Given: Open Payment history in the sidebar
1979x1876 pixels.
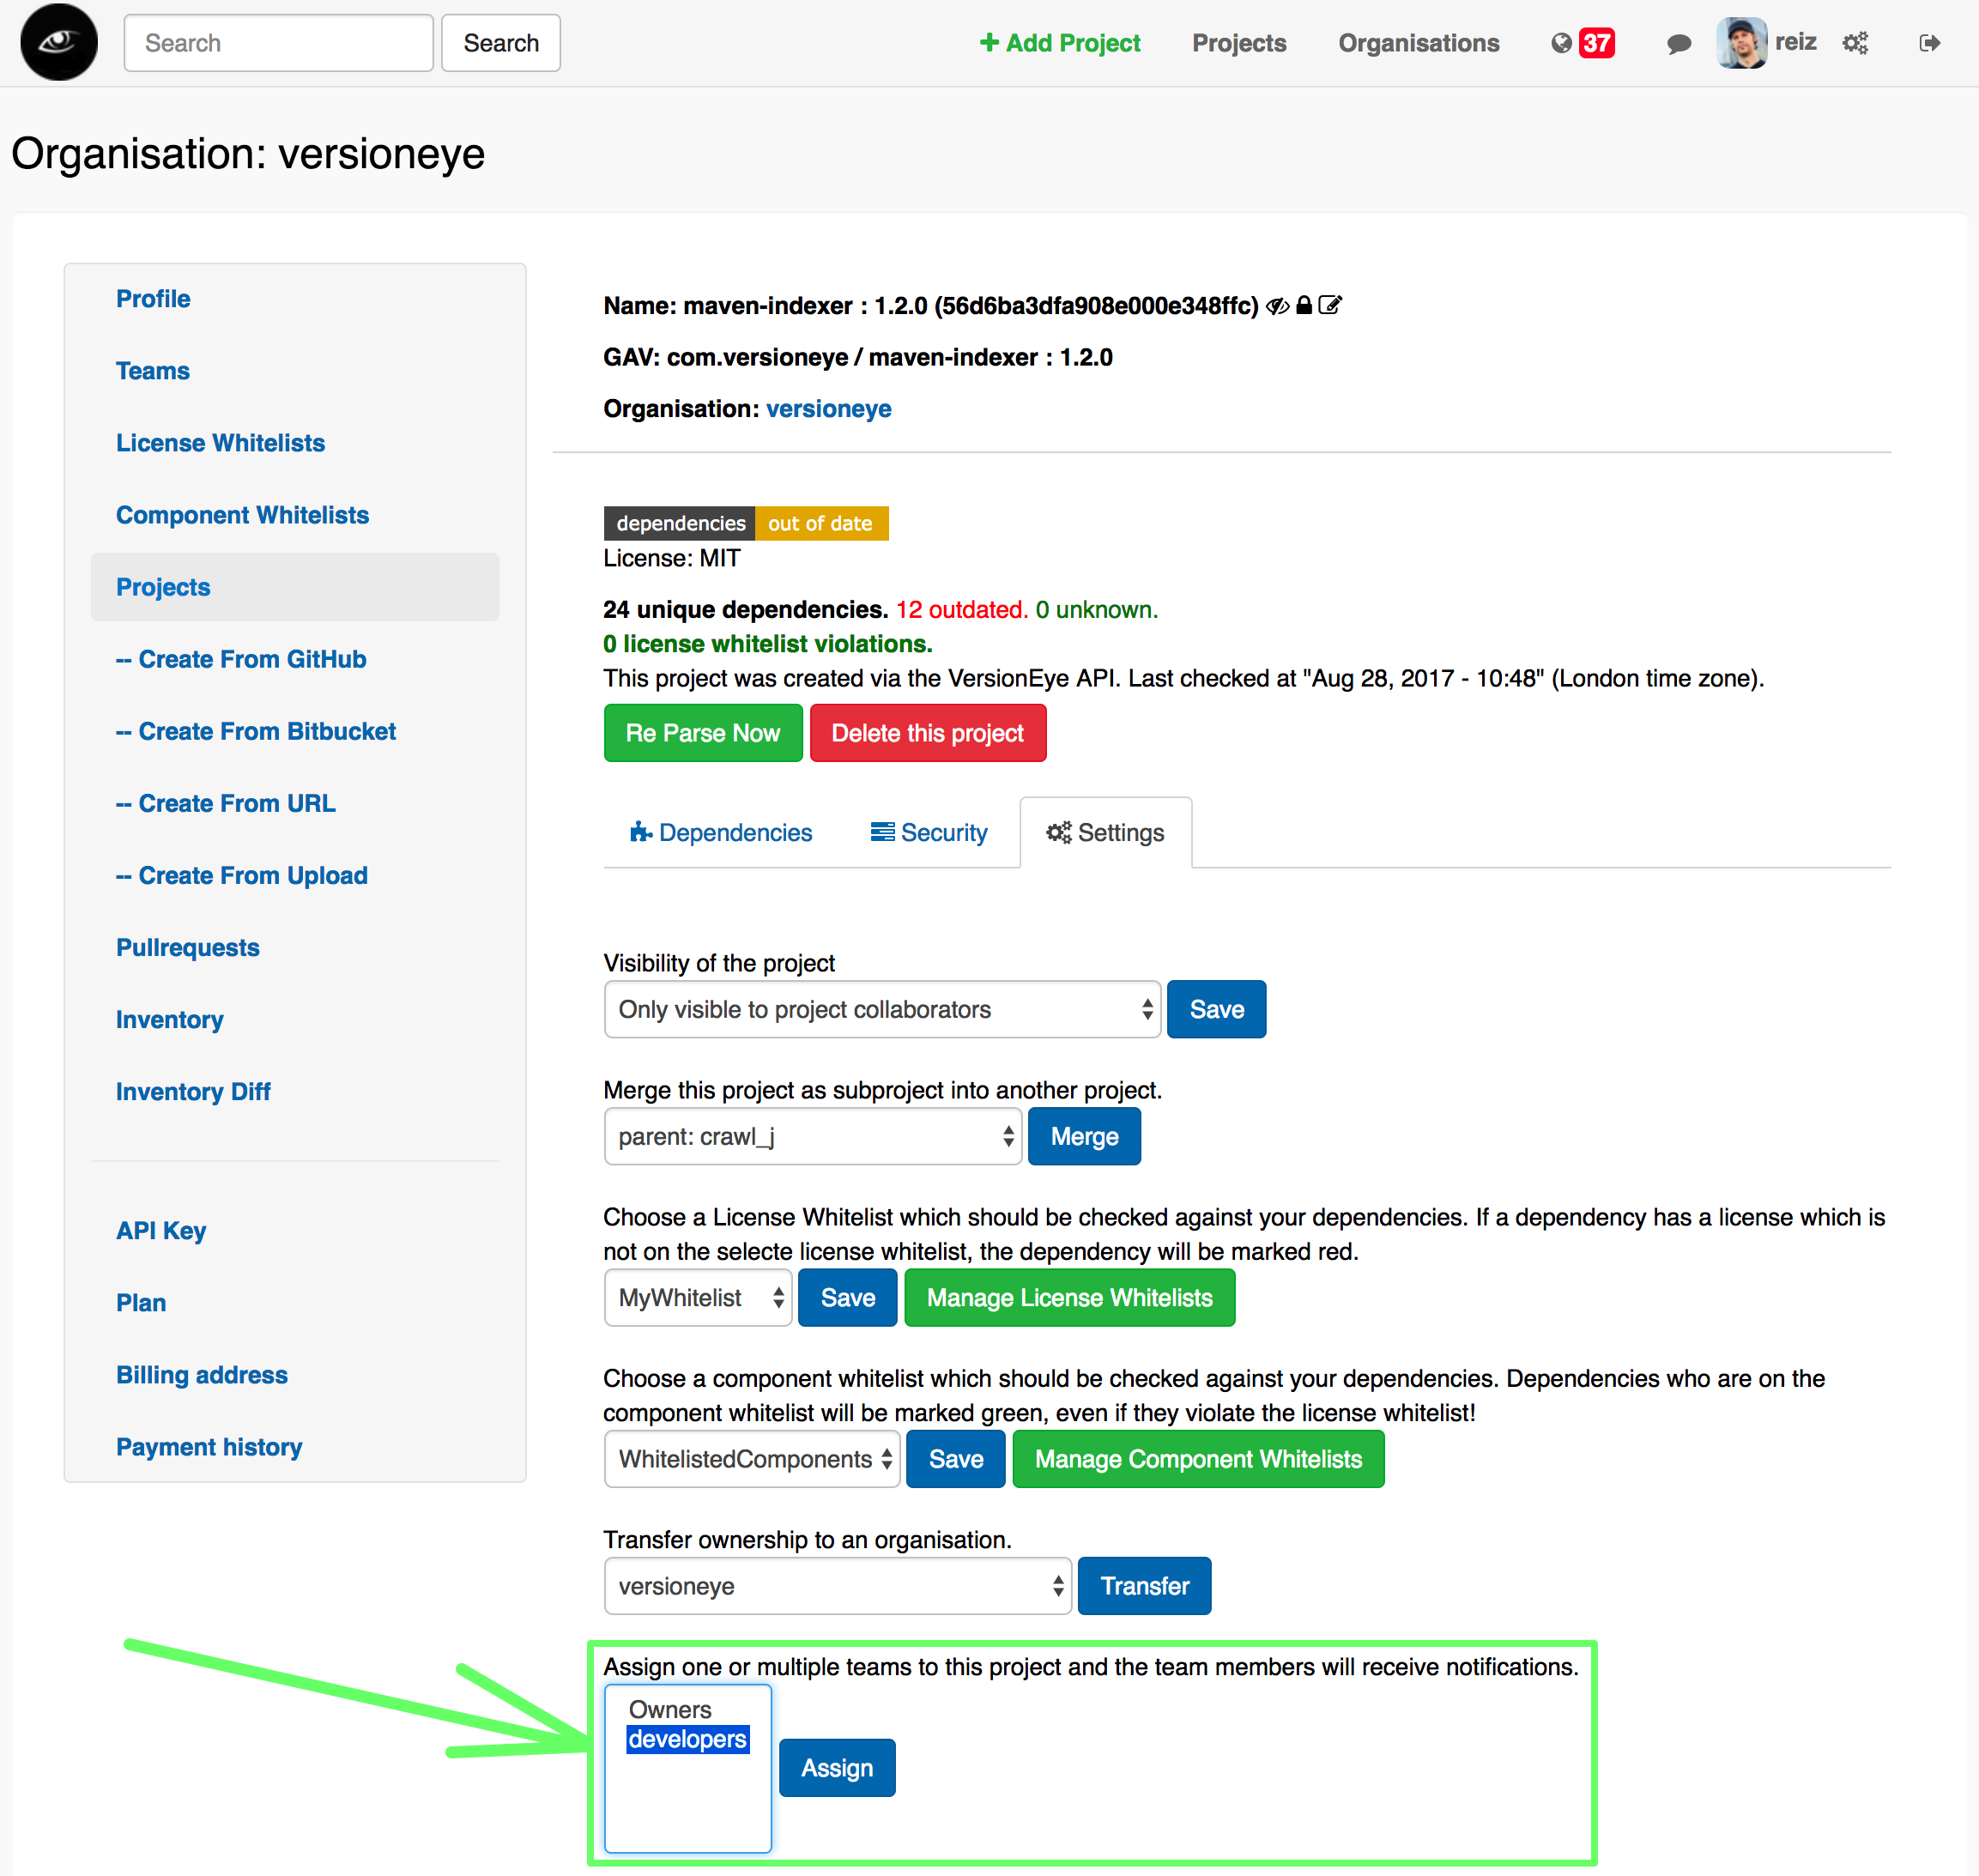Looking at the screenshot, I should [209, 1446].
